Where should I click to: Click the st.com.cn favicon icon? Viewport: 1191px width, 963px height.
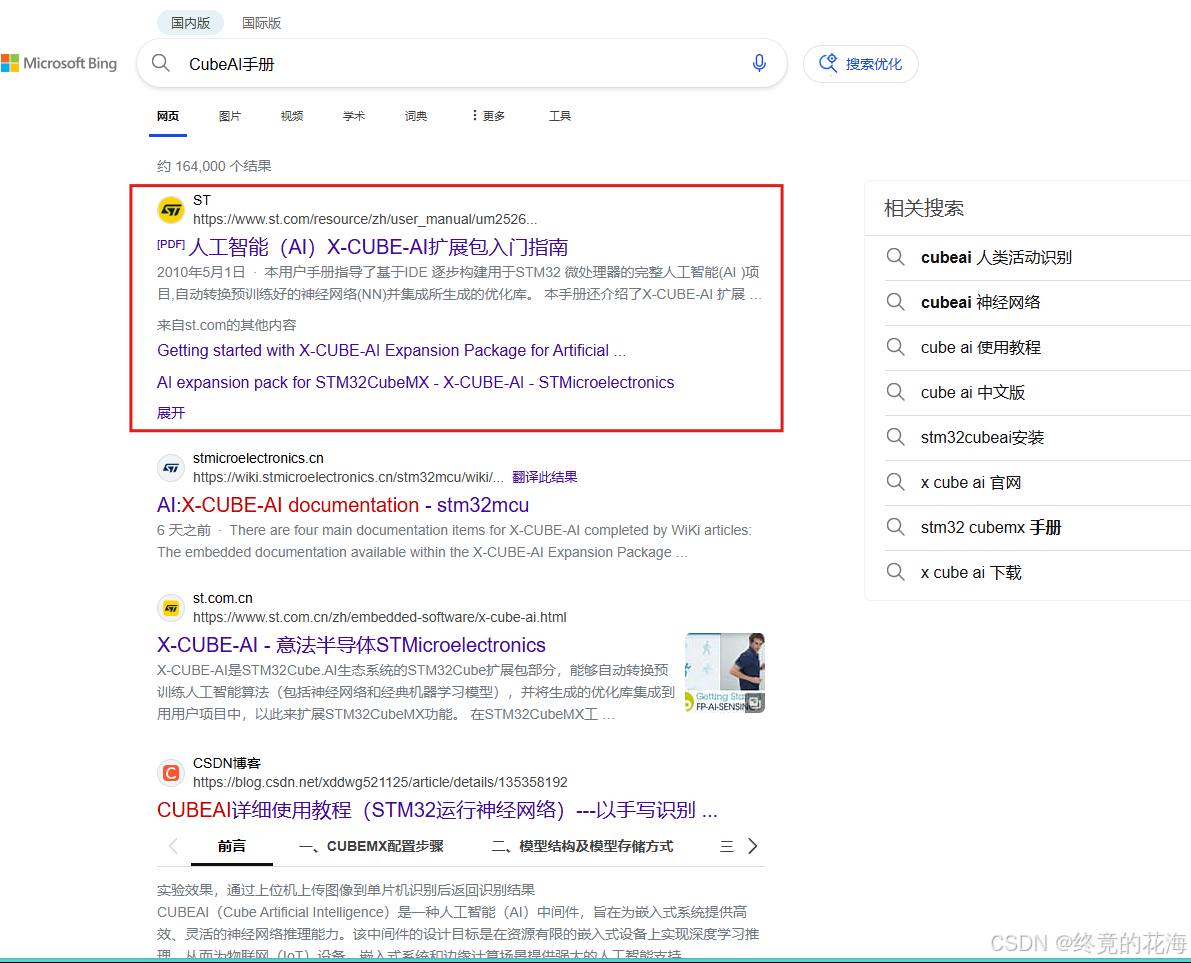point(171,608)
